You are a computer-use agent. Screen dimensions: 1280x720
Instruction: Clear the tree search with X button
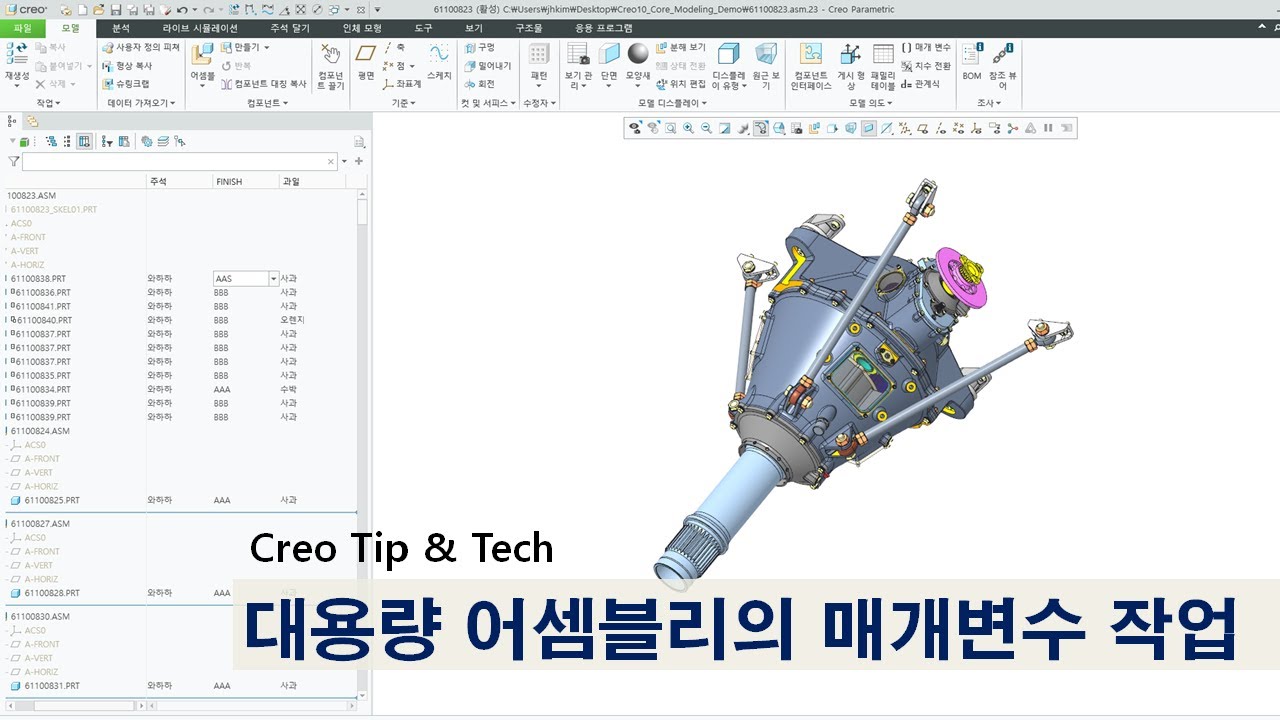pyautogui.click(x=332, y=161)
